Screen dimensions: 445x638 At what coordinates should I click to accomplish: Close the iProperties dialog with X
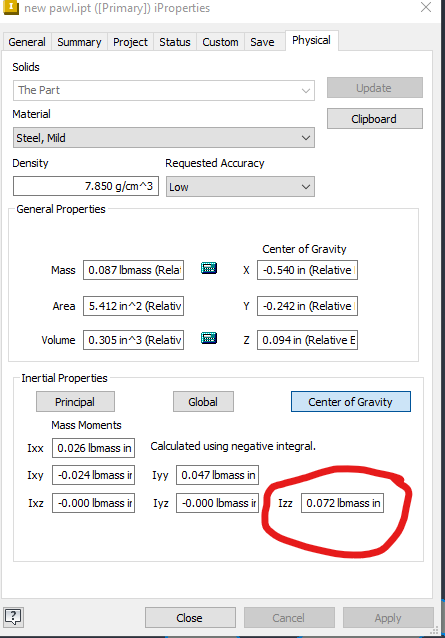426,7
